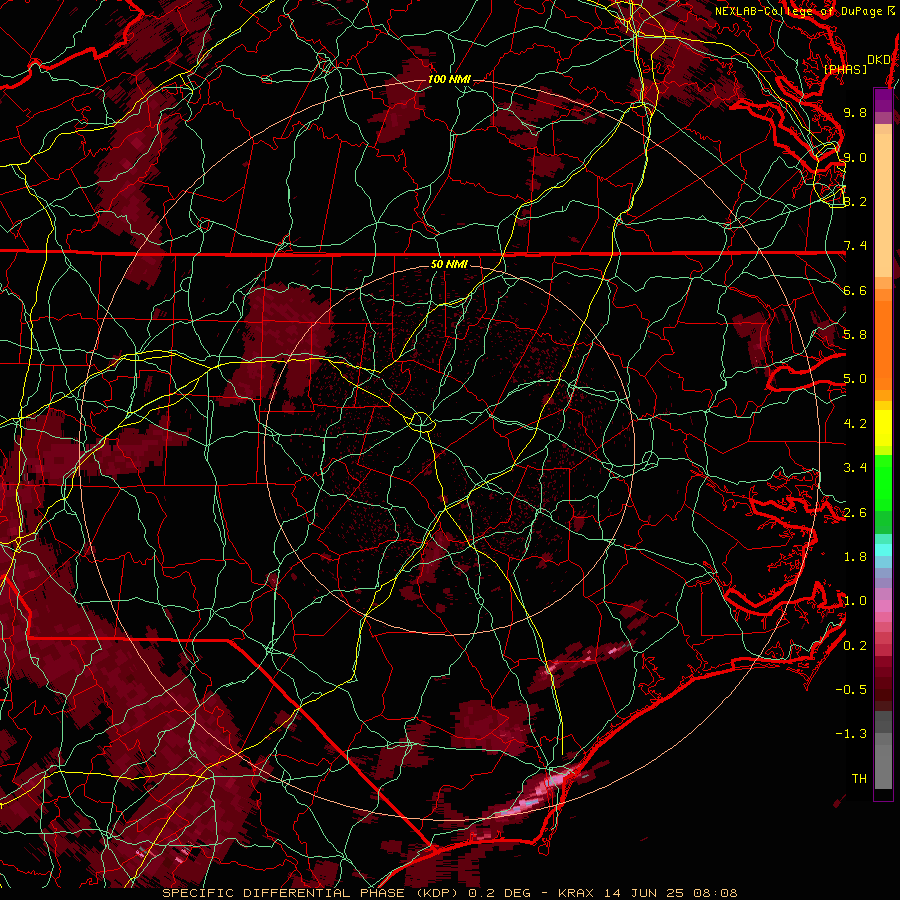Pick the pink band of the color scale
Image resolution: width=900 pixels, height=900 pixels.
pos(884,606)
